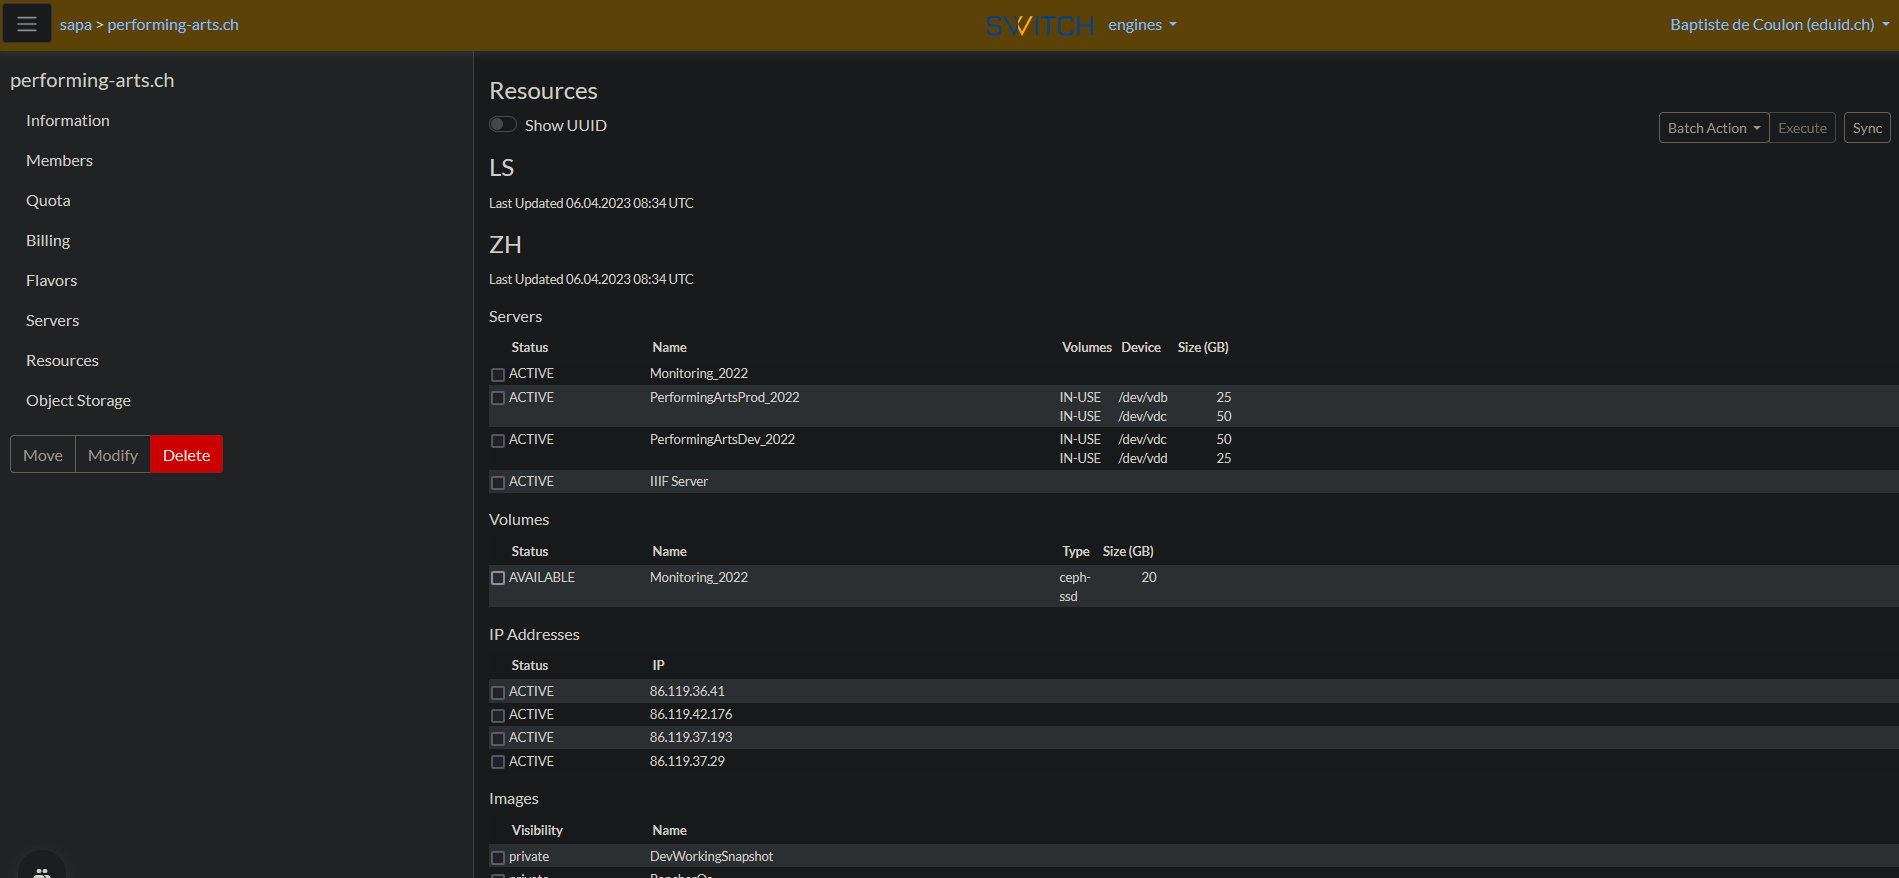Click the performing-arts.ch sidebar heading
This screenshot has width=1899, height=878.
(92, 80)
